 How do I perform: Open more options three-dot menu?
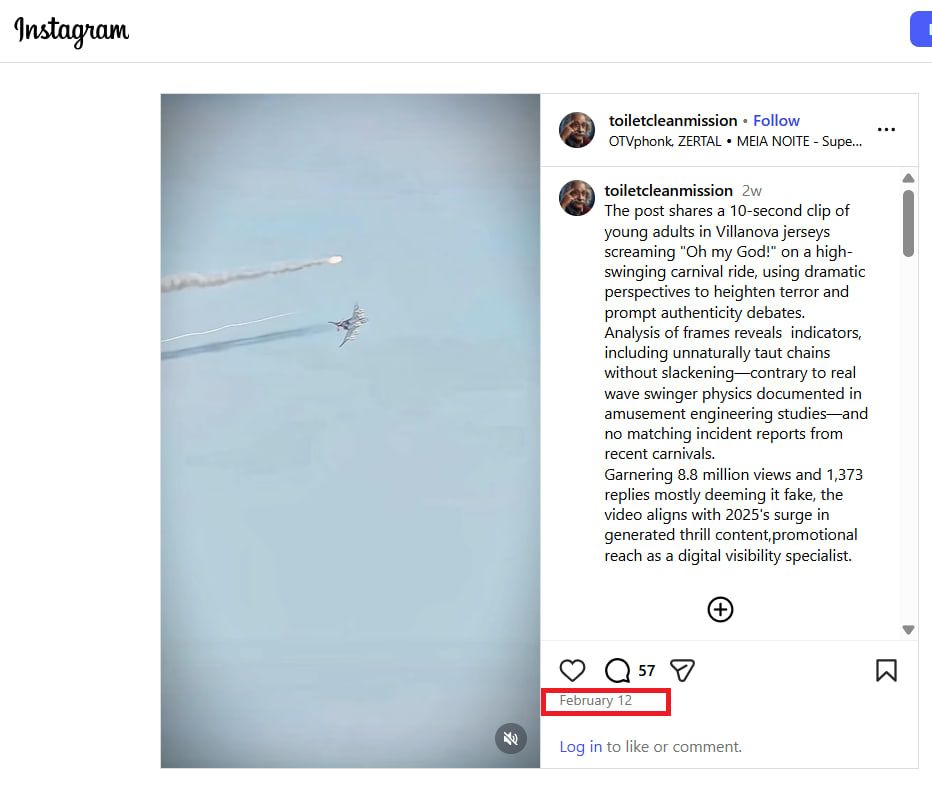tap(886, 130)
